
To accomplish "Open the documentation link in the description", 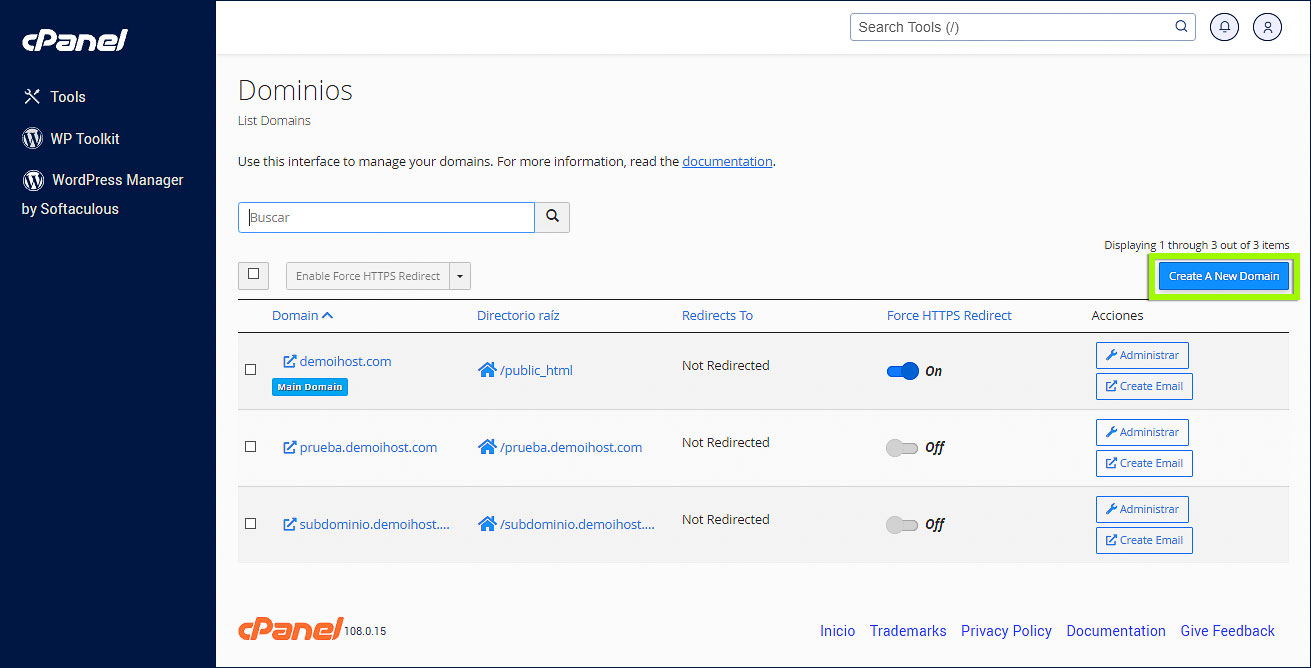I will 727,161.
